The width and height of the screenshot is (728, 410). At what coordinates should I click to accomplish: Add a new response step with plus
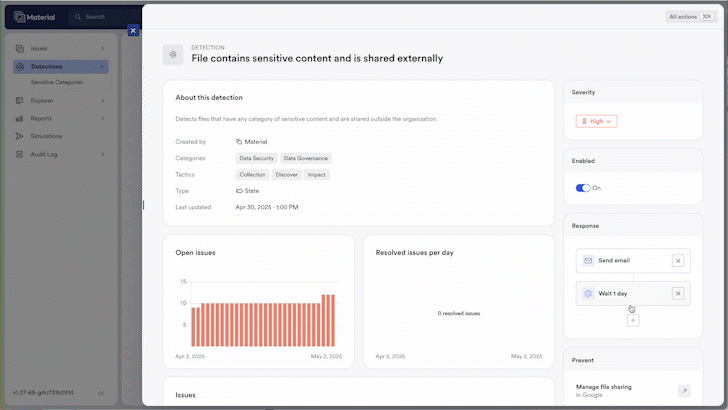pos(633,320)
